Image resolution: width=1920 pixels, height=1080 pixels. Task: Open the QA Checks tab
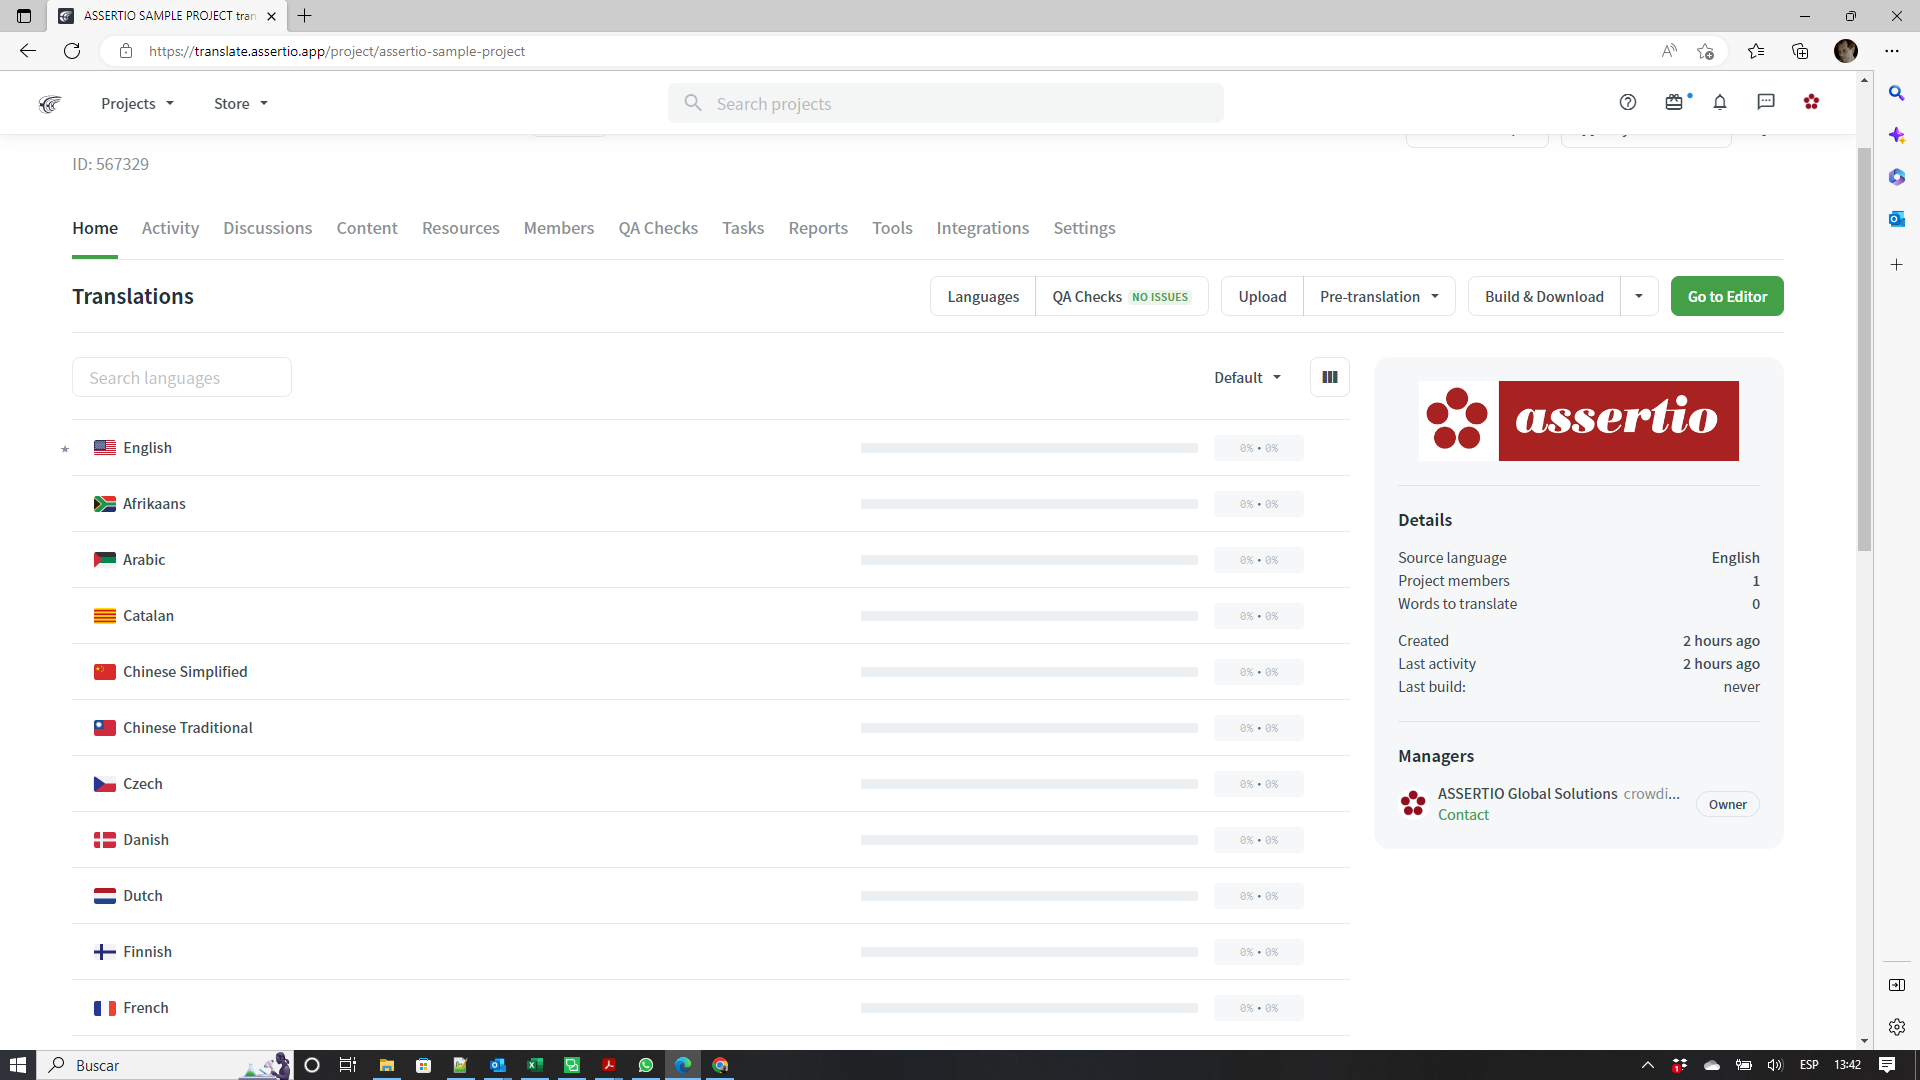[x=658, y=228]
